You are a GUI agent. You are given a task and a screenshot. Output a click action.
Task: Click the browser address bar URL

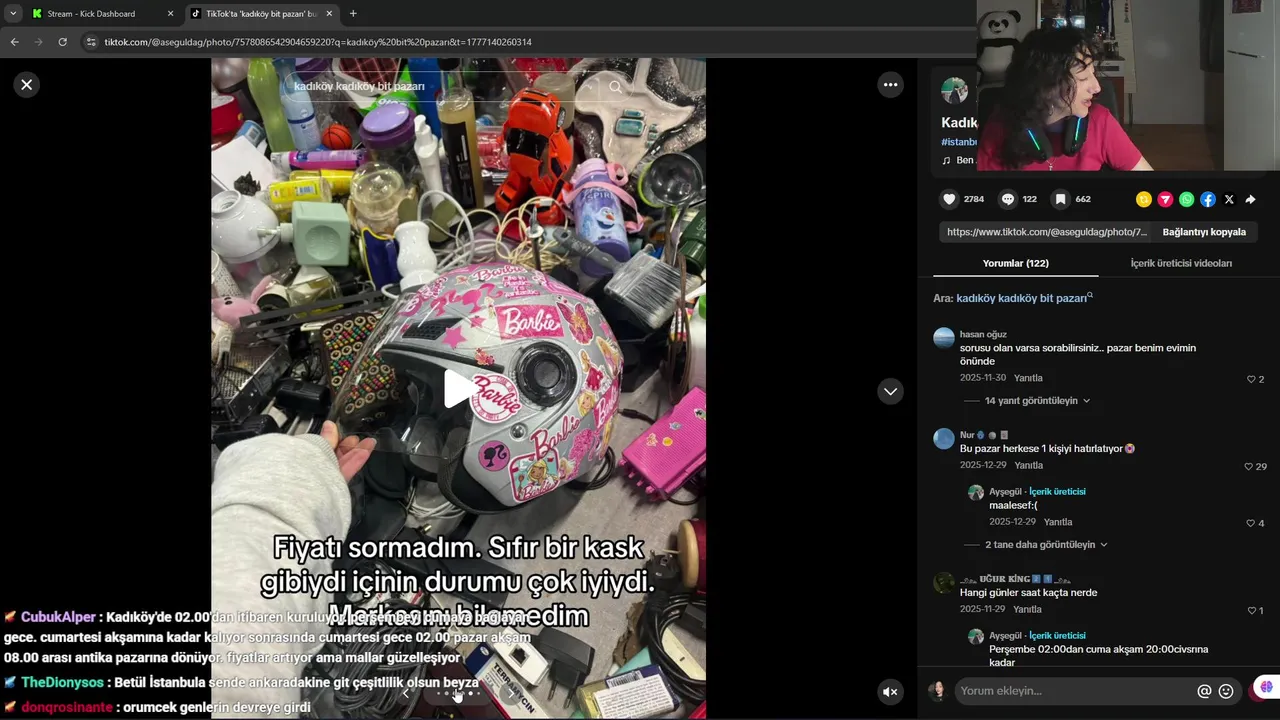coord(318,42)
